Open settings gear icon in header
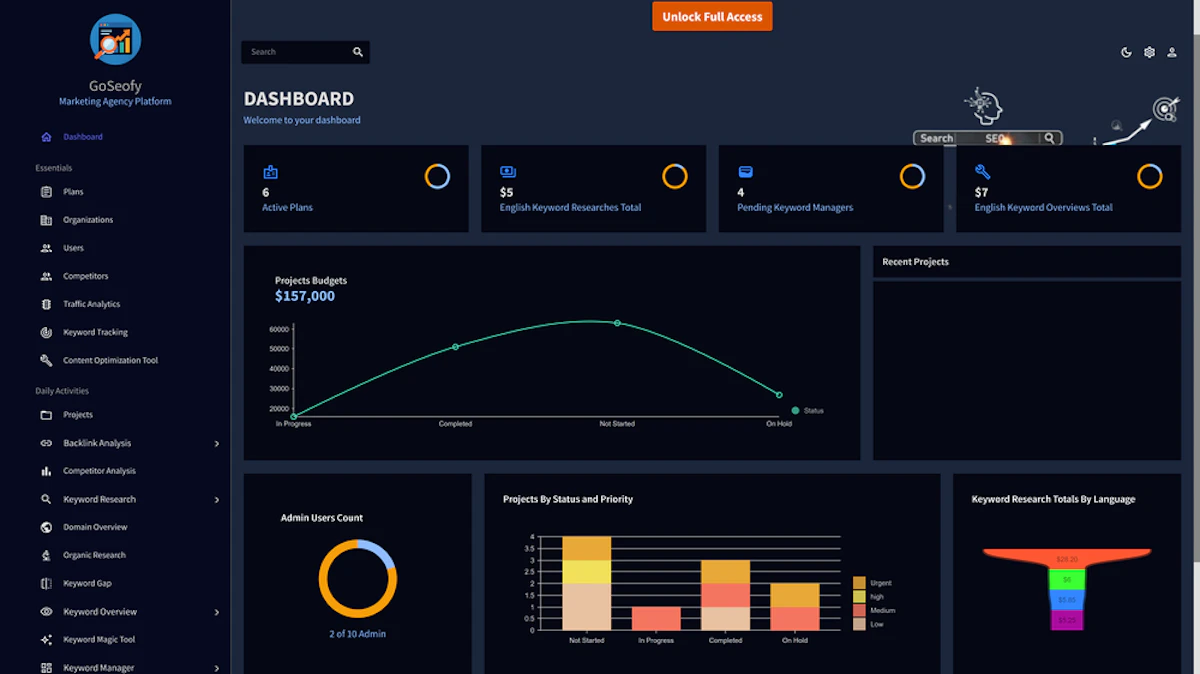The width and height of the screenshot is (1200, 674). point(1149,52)
